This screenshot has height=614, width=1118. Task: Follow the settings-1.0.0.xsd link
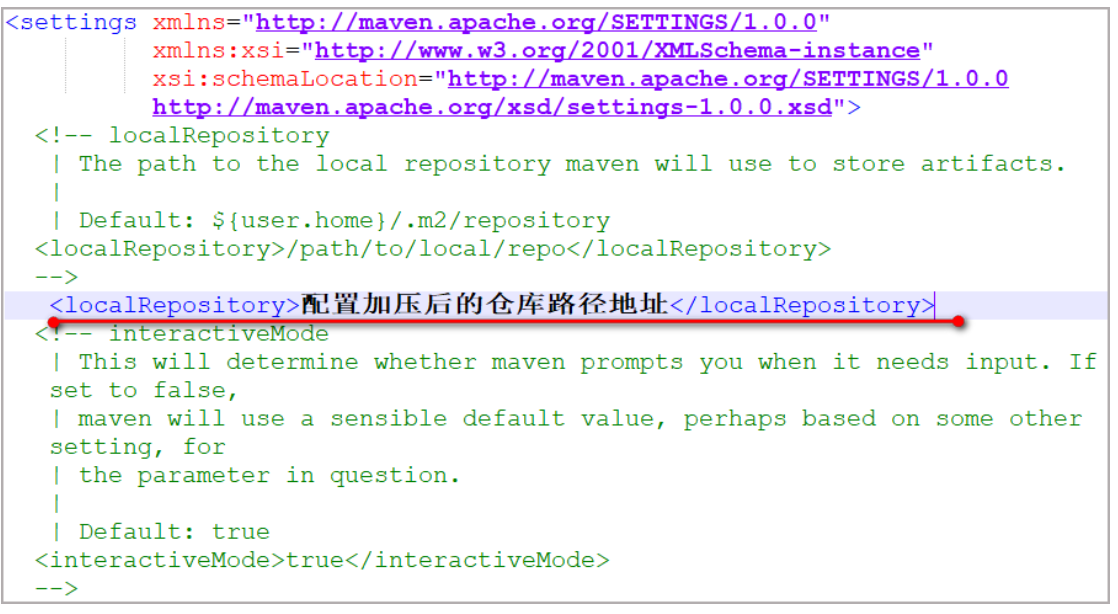[x=492, y=107]
